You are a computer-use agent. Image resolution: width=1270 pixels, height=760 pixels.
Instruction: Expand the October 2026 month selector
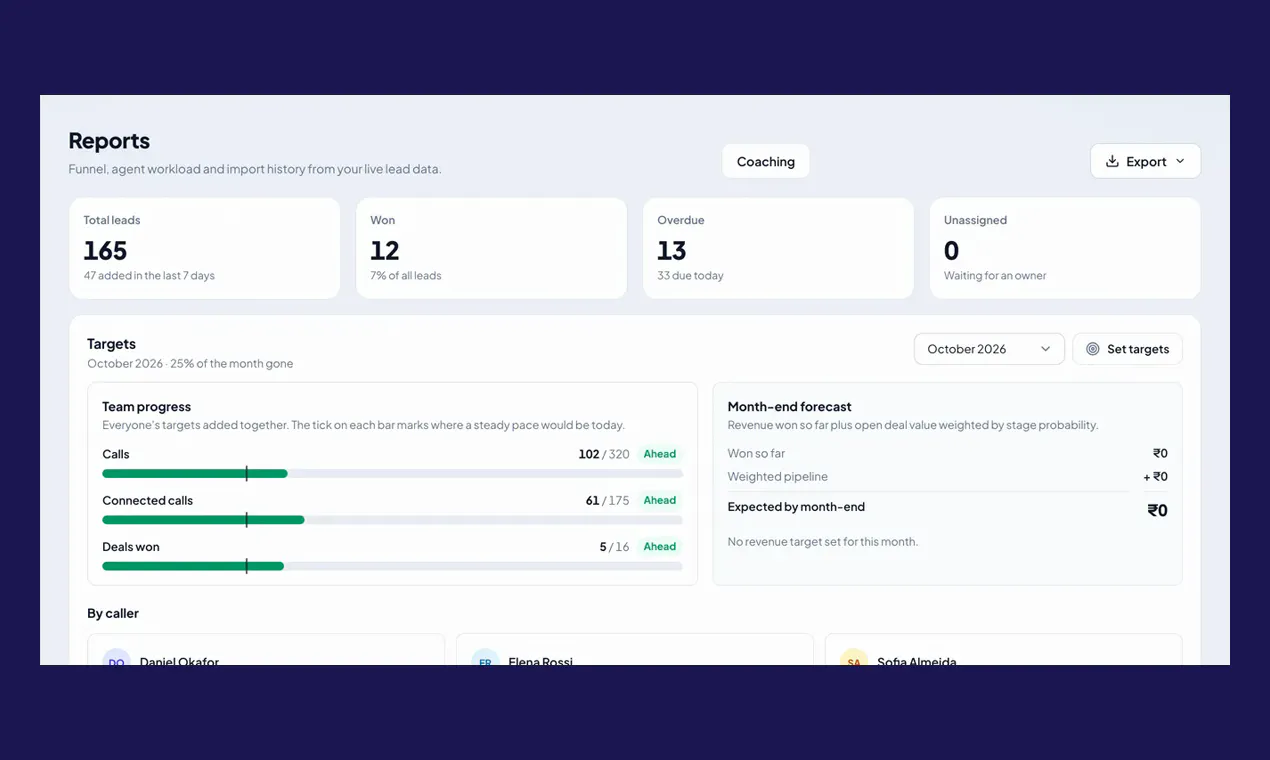coord(989,349)
